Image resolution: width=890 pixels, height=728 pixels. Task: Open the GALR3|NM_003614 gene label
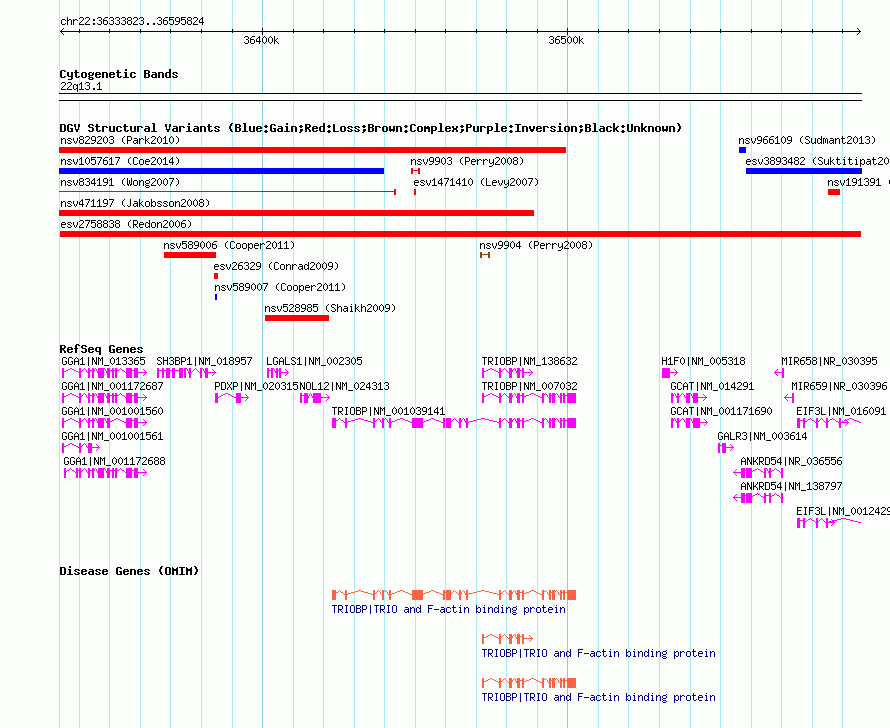click(762, 436)
